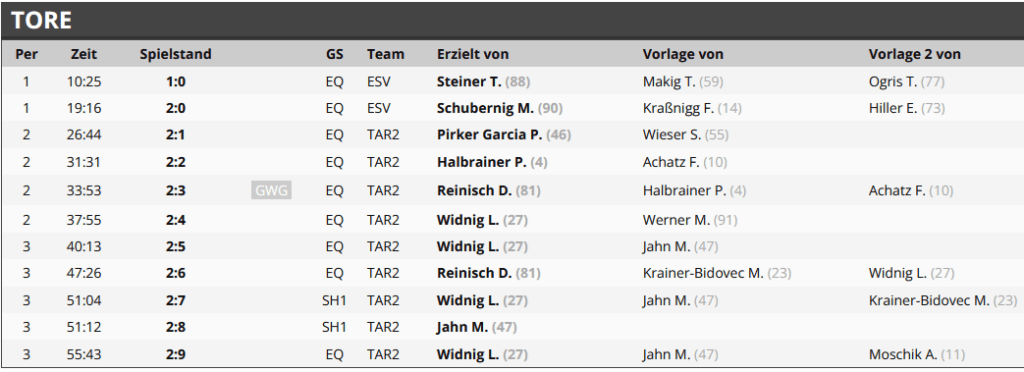Viewport: 1024px width, 372px height.
Task: Click the Zeit column header
Action: pos(84,54)
